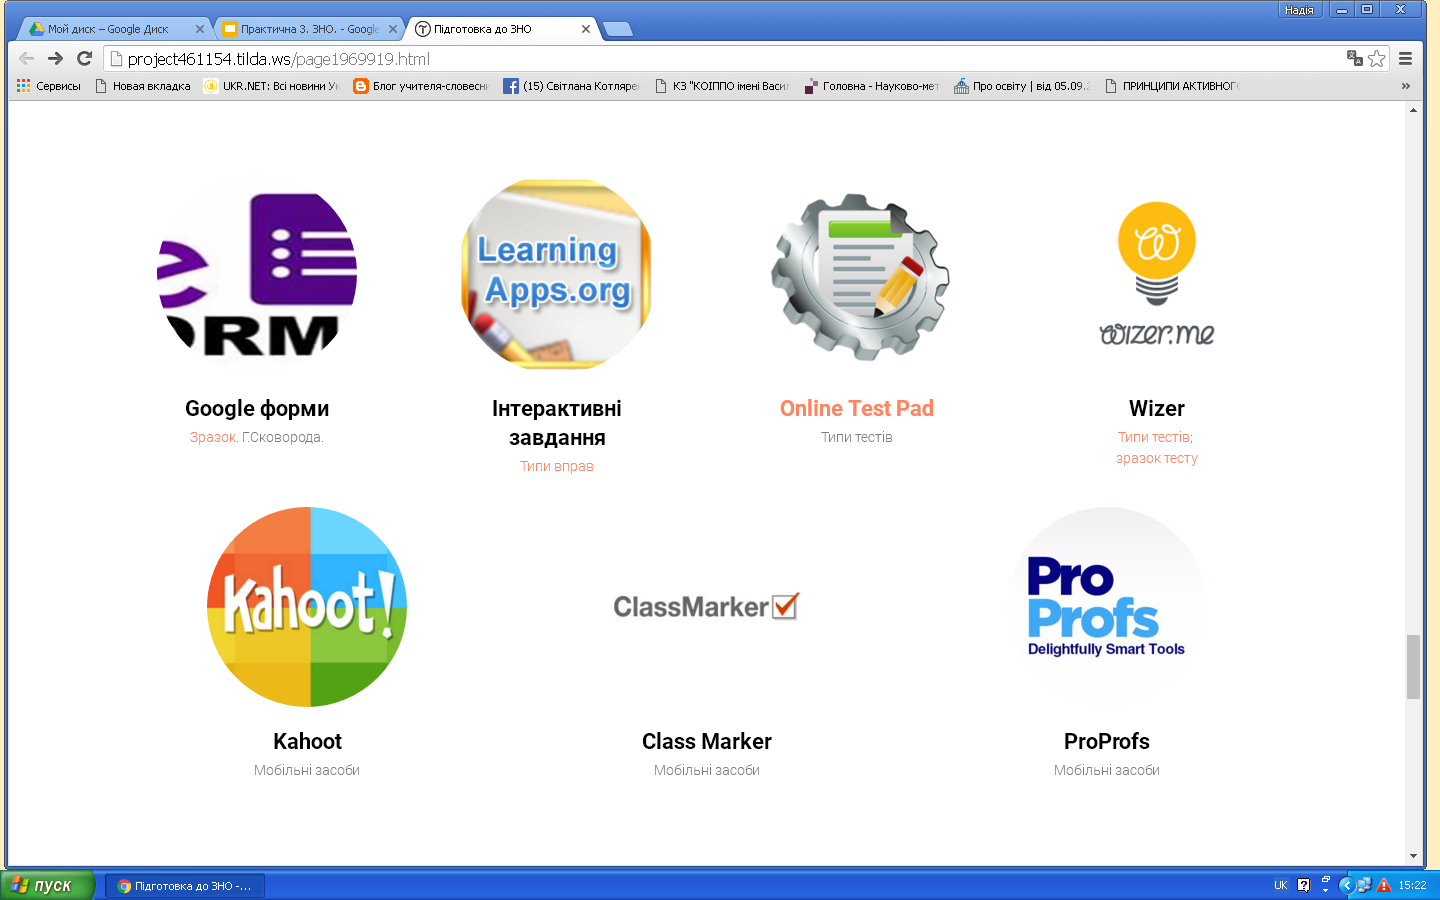Open a new browser tab

tap(618, 29)
